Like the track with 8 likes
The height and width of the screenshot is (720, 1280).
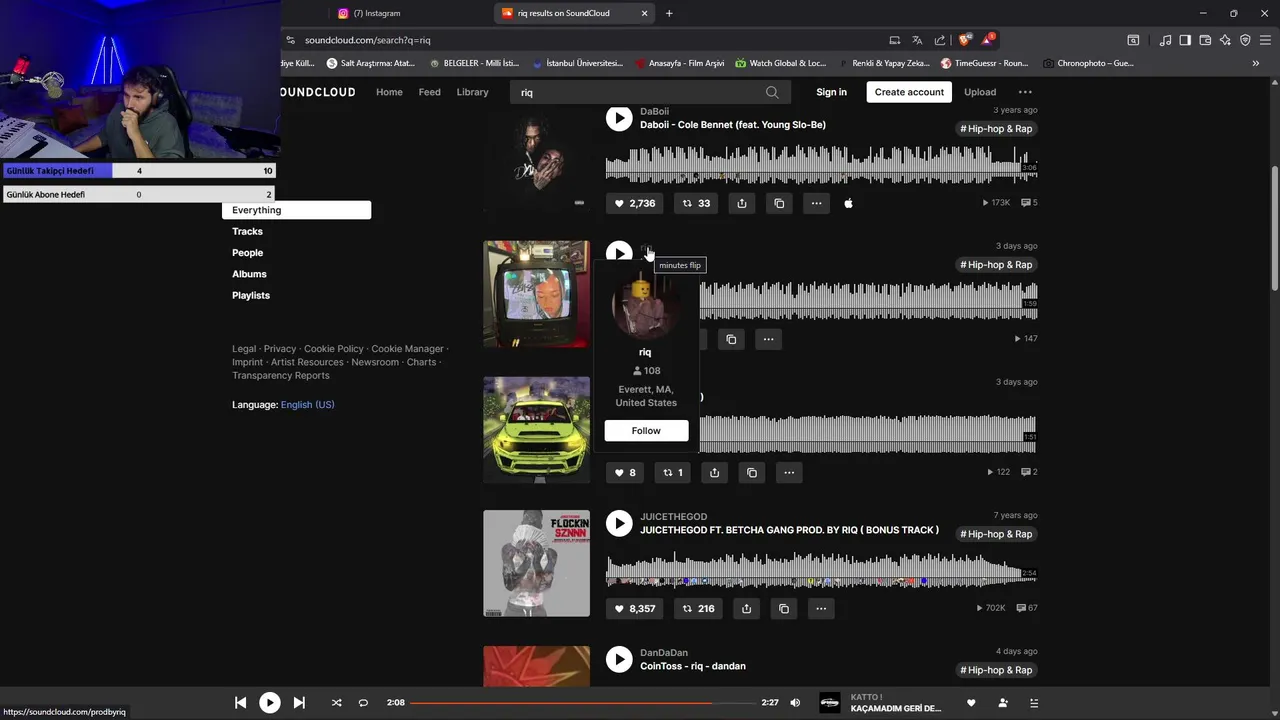coord(625,472)
